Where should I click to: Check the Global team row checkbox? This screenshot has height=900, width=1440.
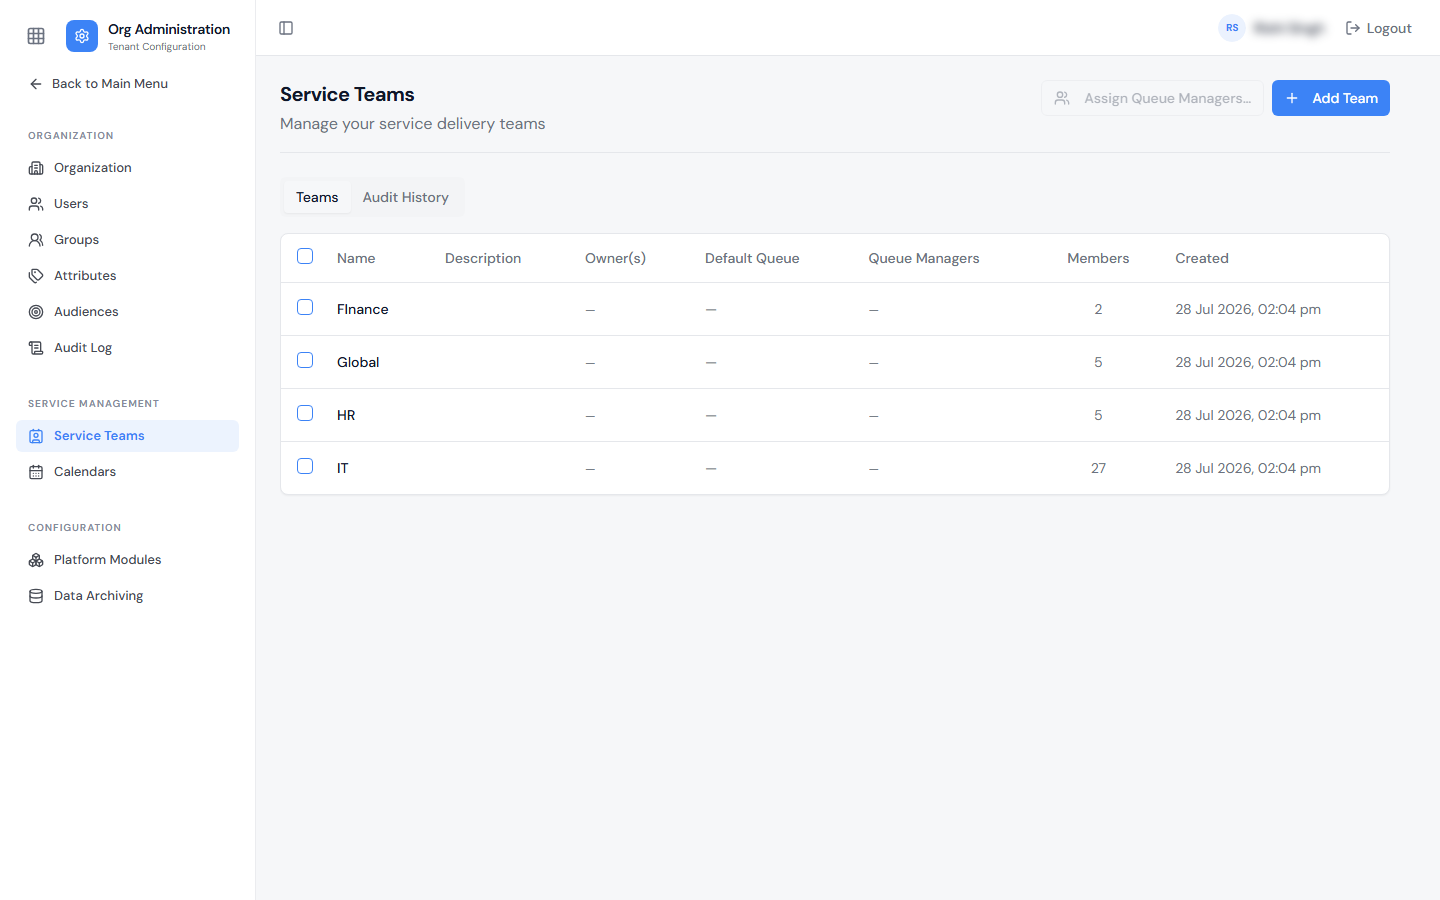(x=305, y=360)
